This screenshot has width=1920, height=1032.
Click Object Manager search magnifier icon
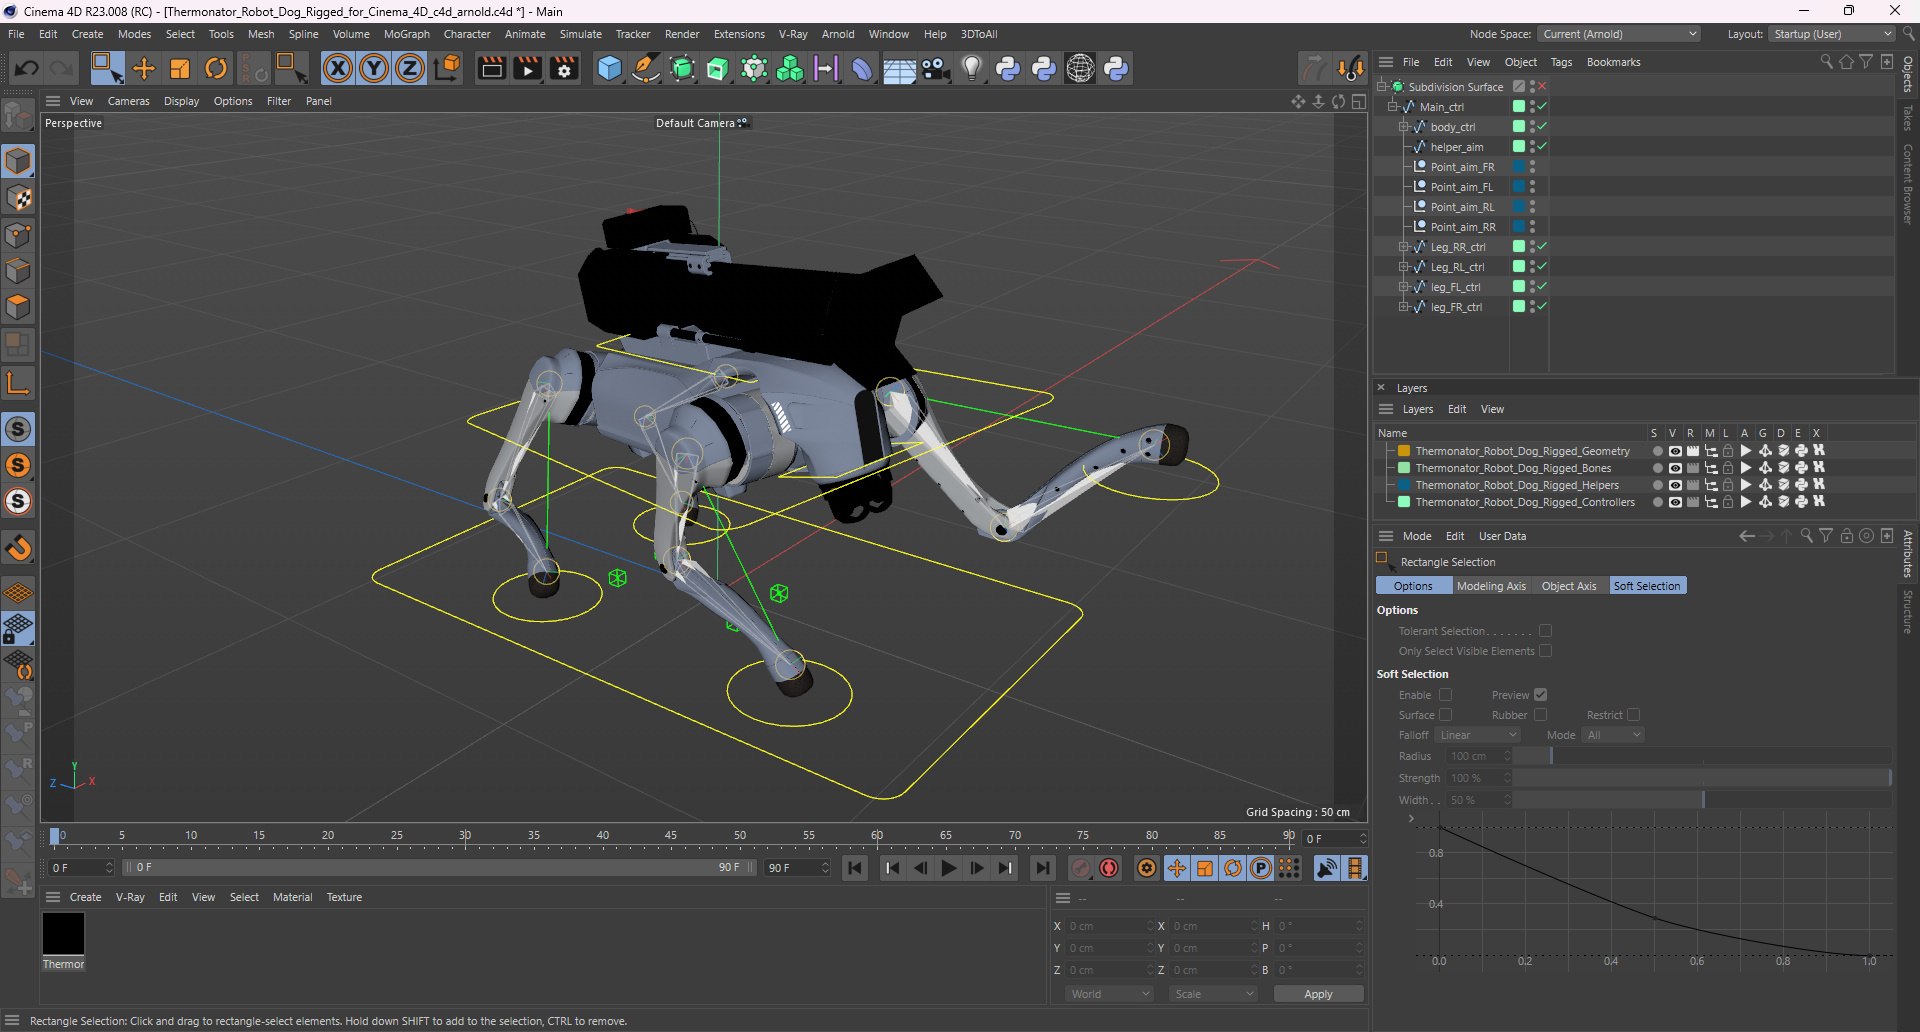(1826, 62)
